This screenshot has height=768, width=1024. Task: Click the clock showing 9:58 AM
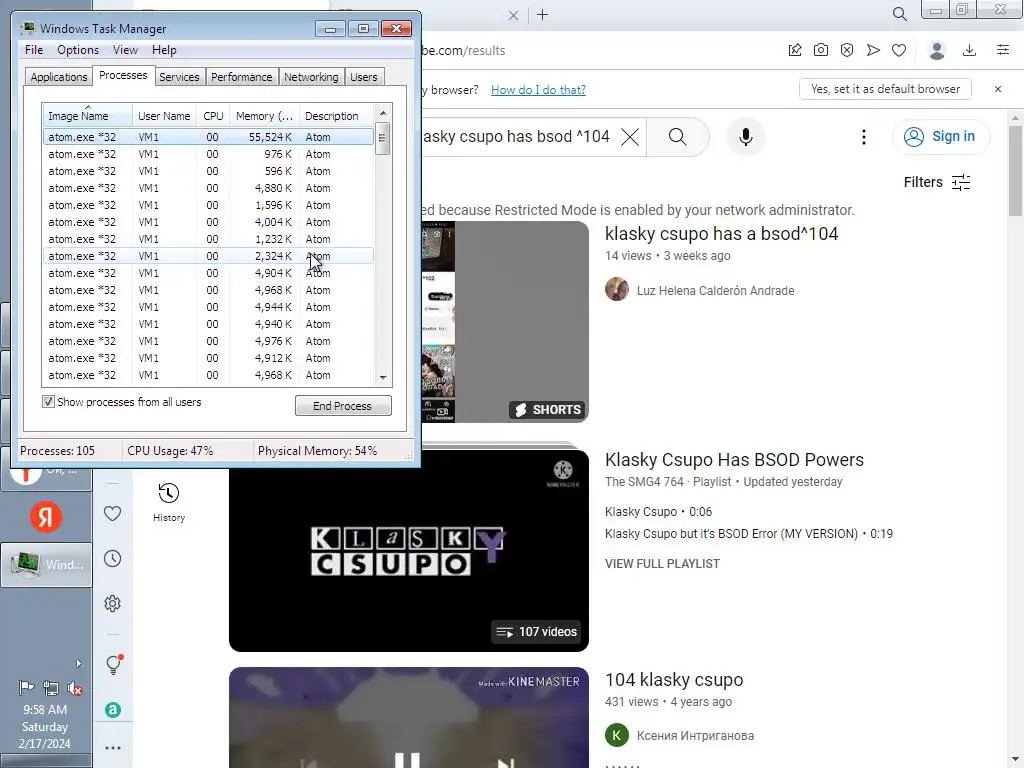tap(45, 709)
